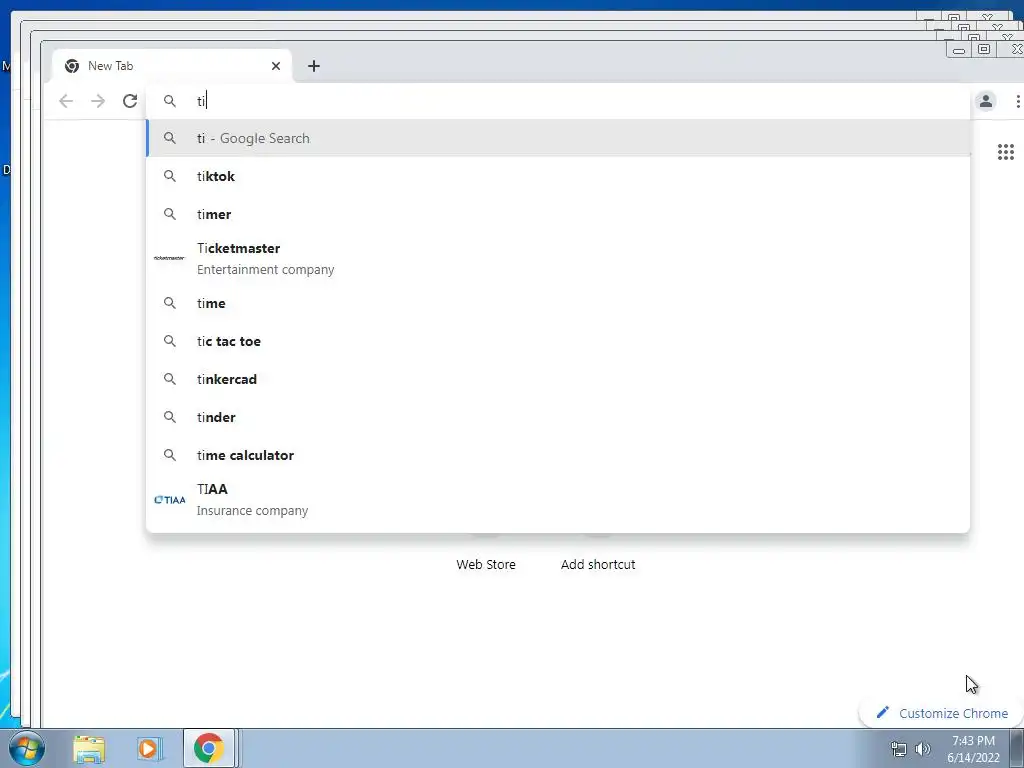Open the Windows Start menu
This screenshot has width=1024, height=768.
click(27, 748)
